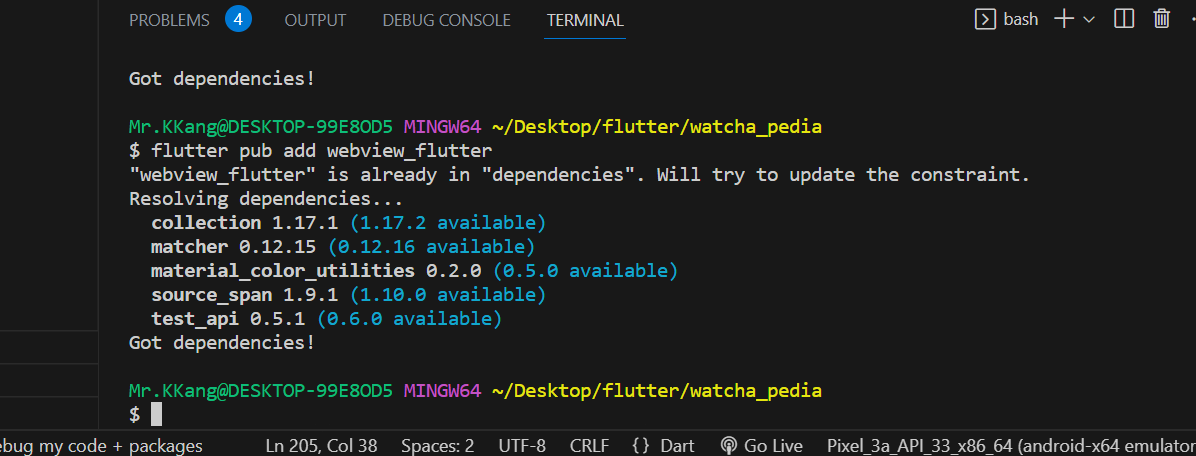
Task: Open the OUTPUT tab
Action: (x=315, y=21)
